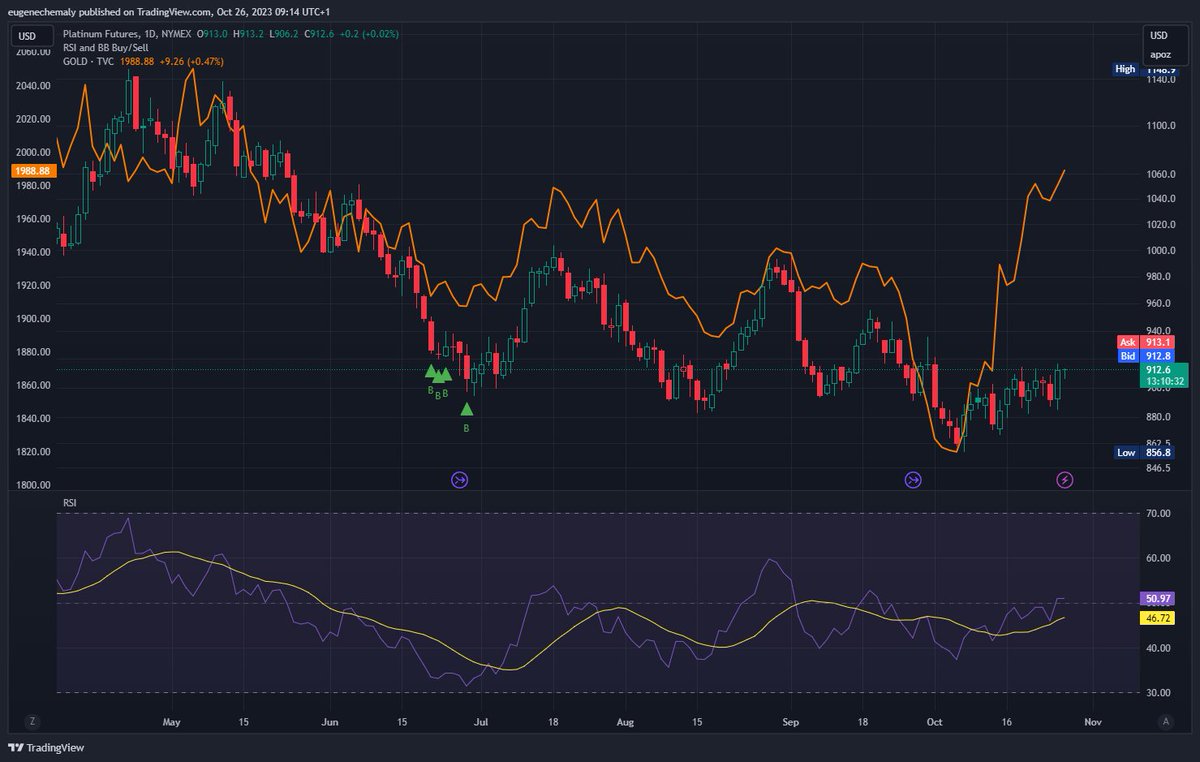Click the Jun date on the time axis
This screenshot has width=1200, height=762.
(x=331, y=720)
